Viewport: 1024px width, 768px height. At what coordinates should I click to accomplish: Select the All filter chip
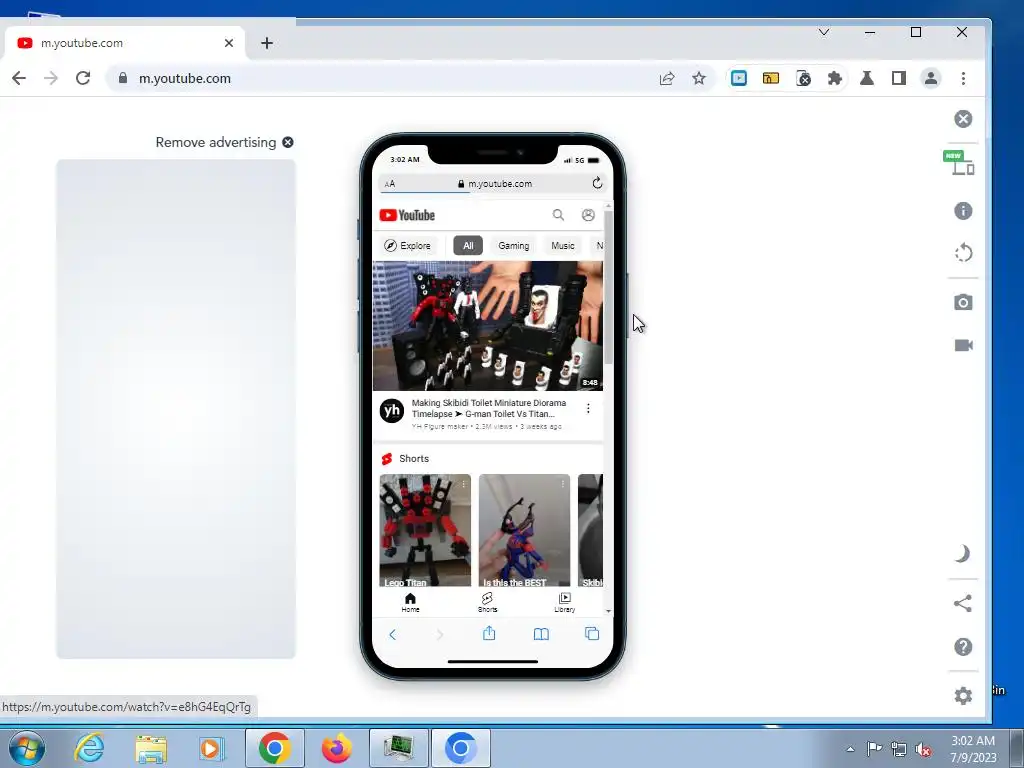(x=468, y=246)
